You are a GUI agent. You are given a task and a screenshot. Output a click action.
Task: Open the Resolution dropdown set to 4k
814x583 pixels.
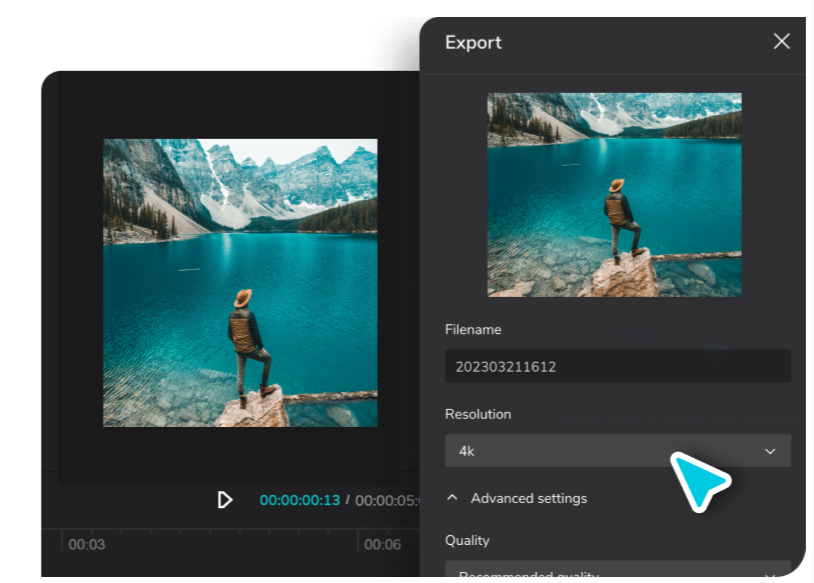(600, 451)
